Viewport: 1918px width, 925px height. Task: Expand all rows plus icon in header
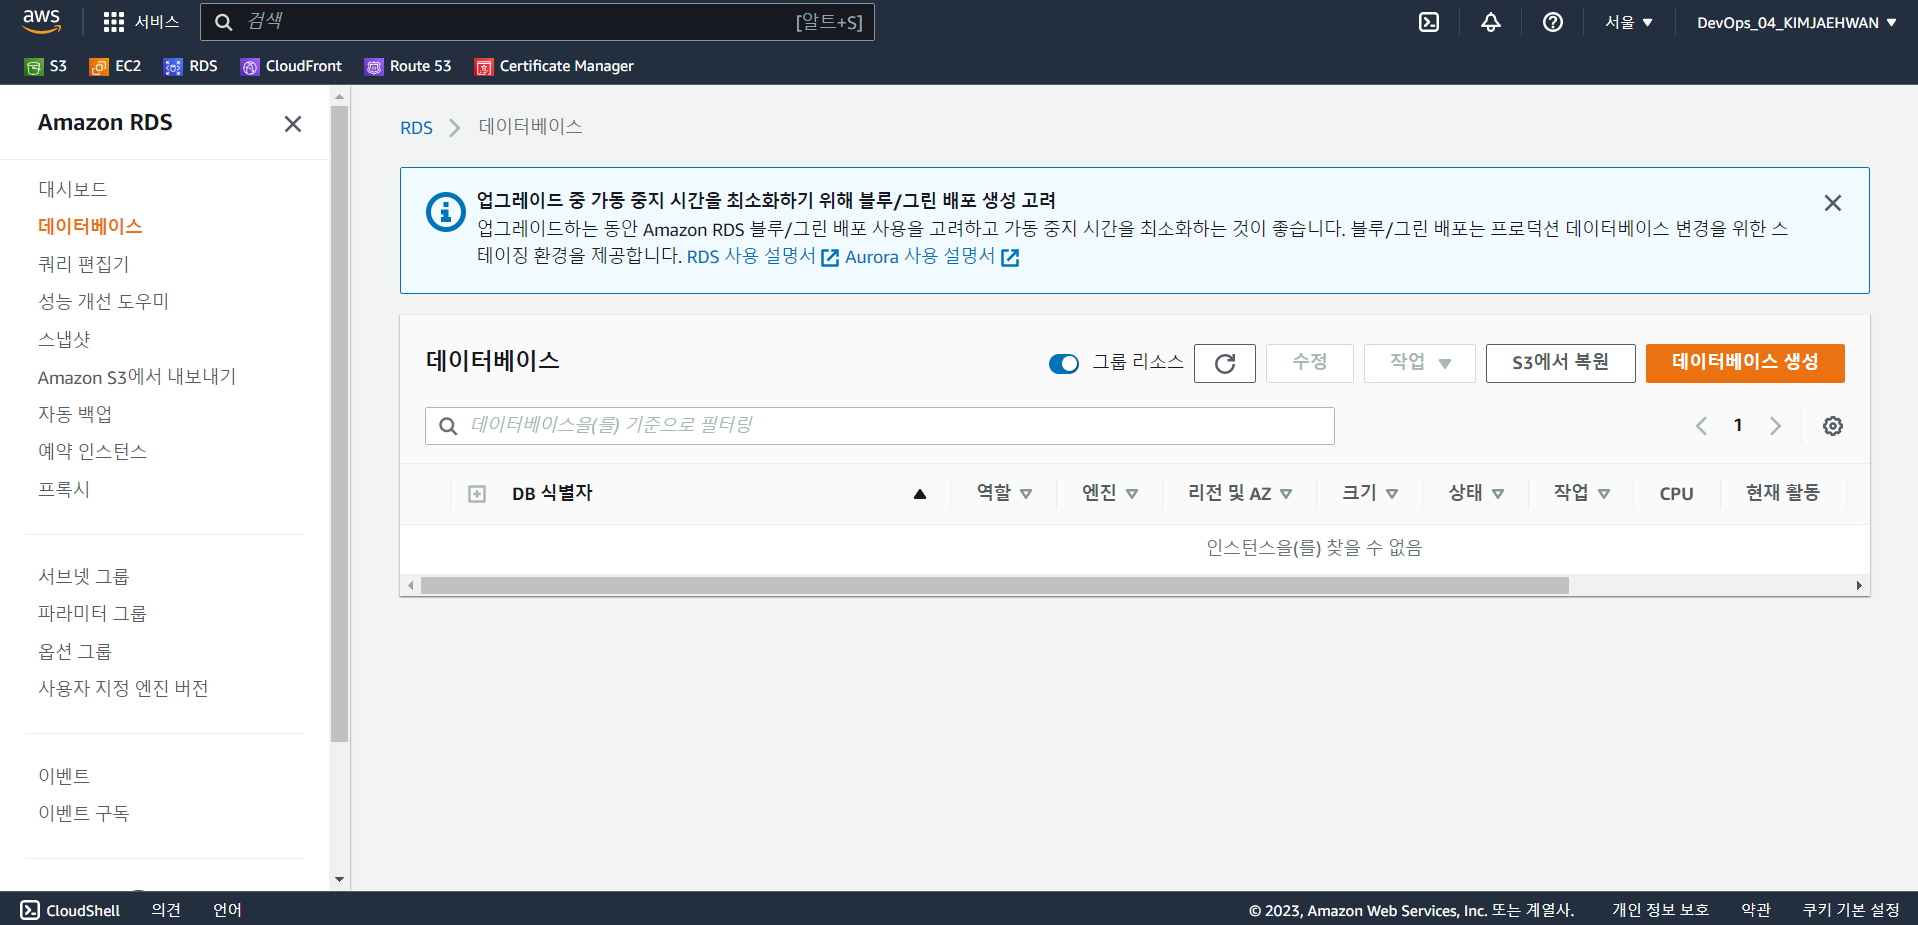click(477, 494)
